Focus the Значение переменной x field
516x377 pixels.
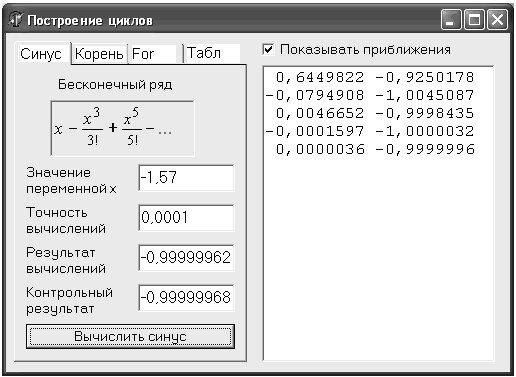(186, 178)
